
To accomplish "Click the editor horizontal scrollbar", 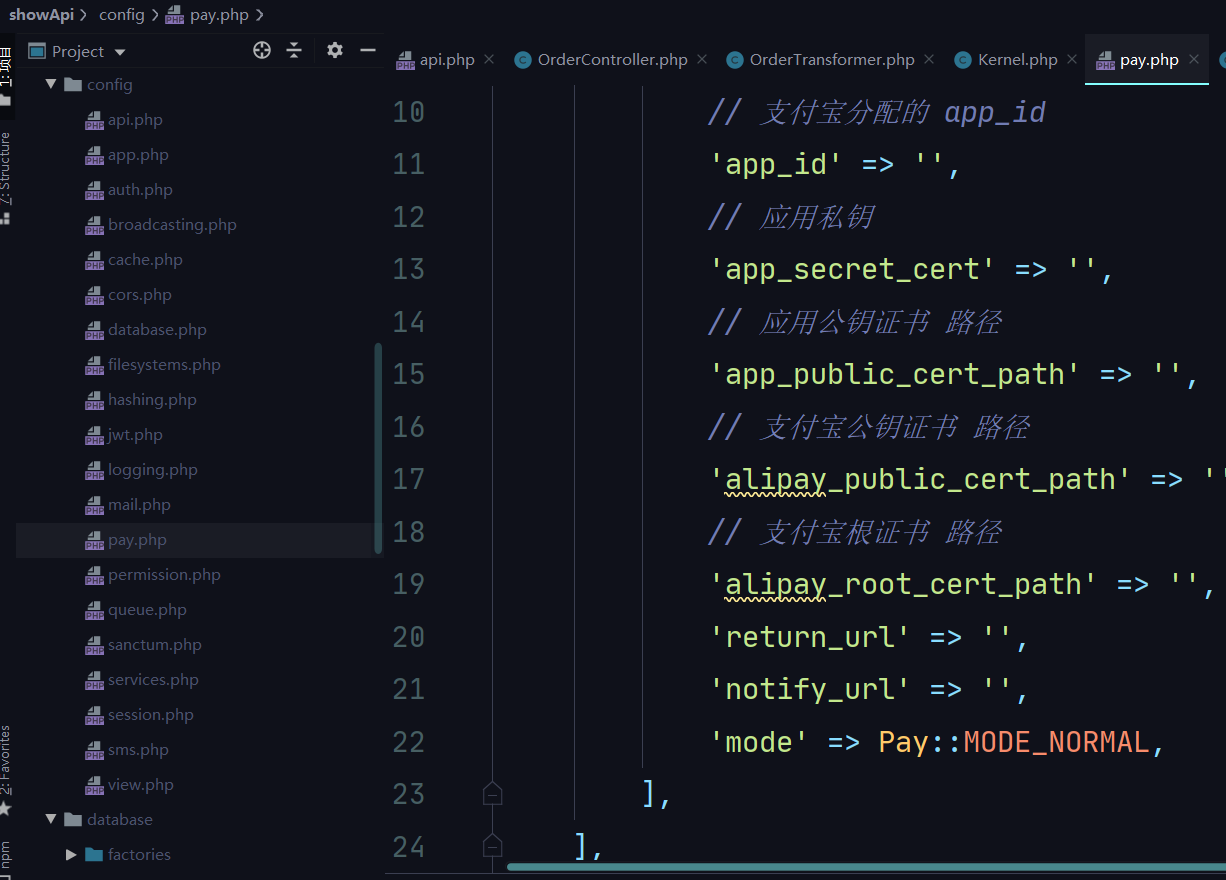I will [866, 866].
